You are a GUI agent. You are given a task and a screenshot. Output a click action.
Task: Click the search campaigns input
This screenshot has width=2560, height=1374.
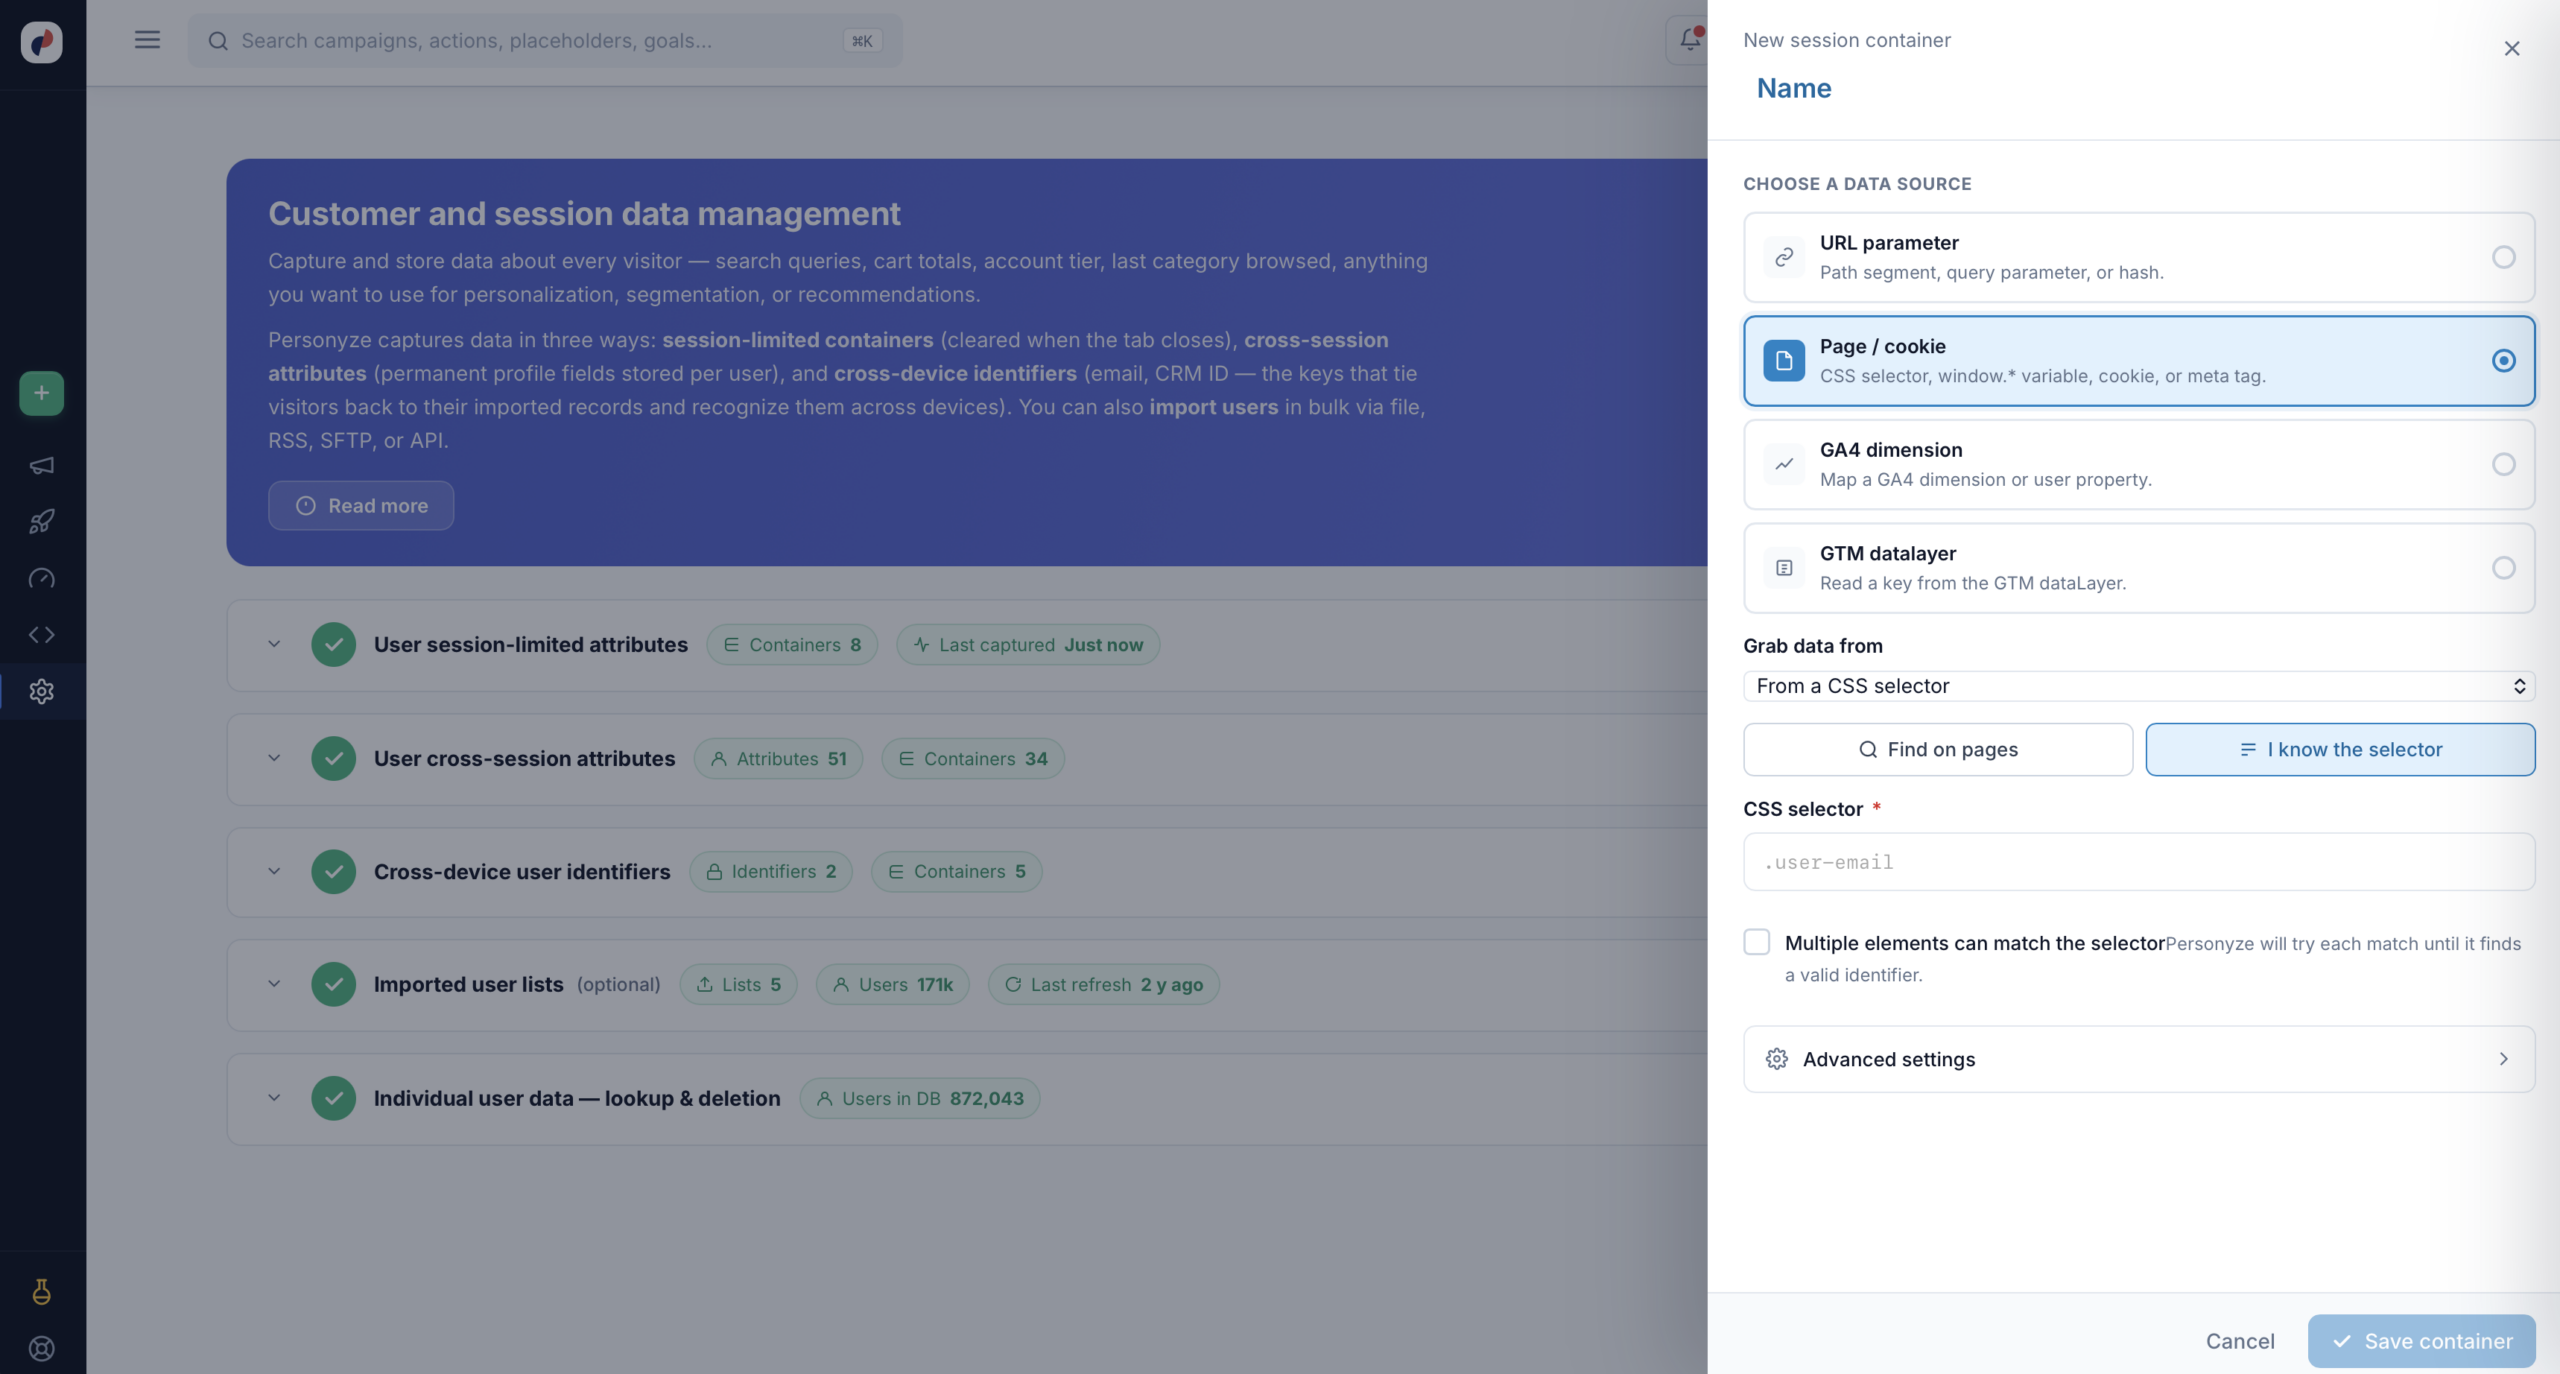(545, 41)
